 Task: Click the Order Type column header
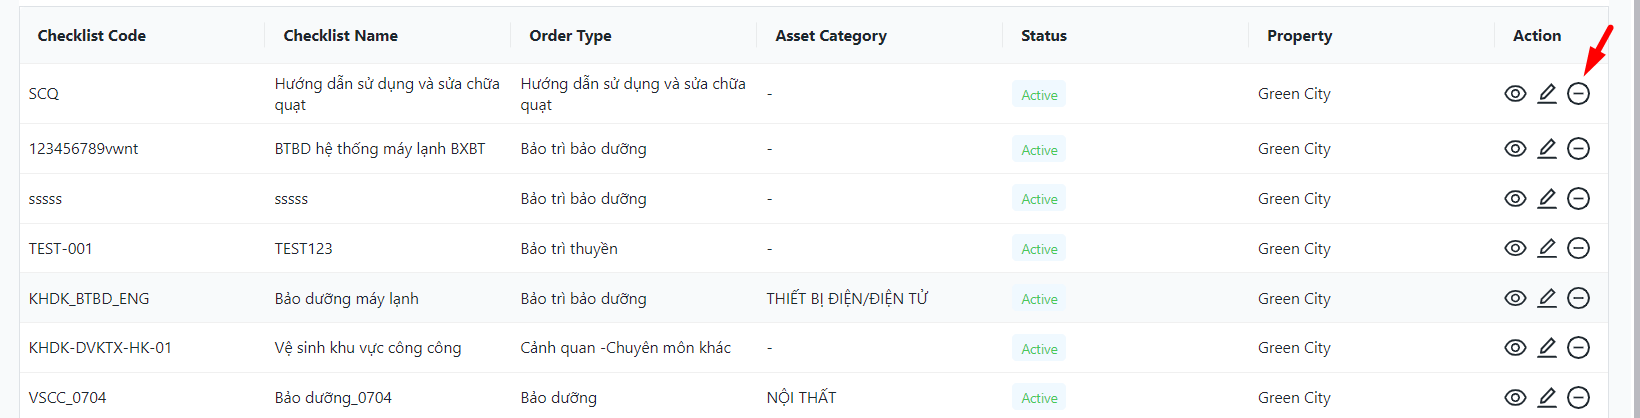(570, 36)
